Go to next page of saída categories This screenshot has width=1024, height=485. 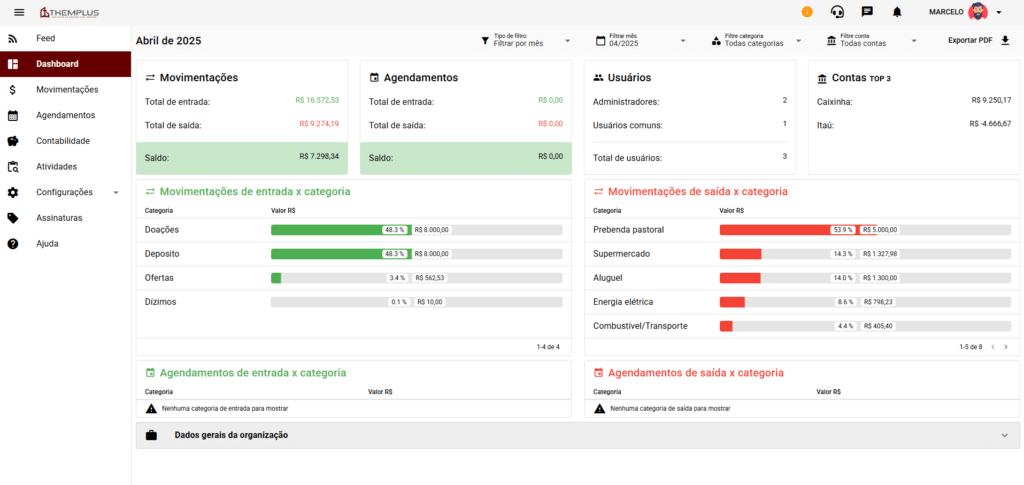[x=1006, y=347]
